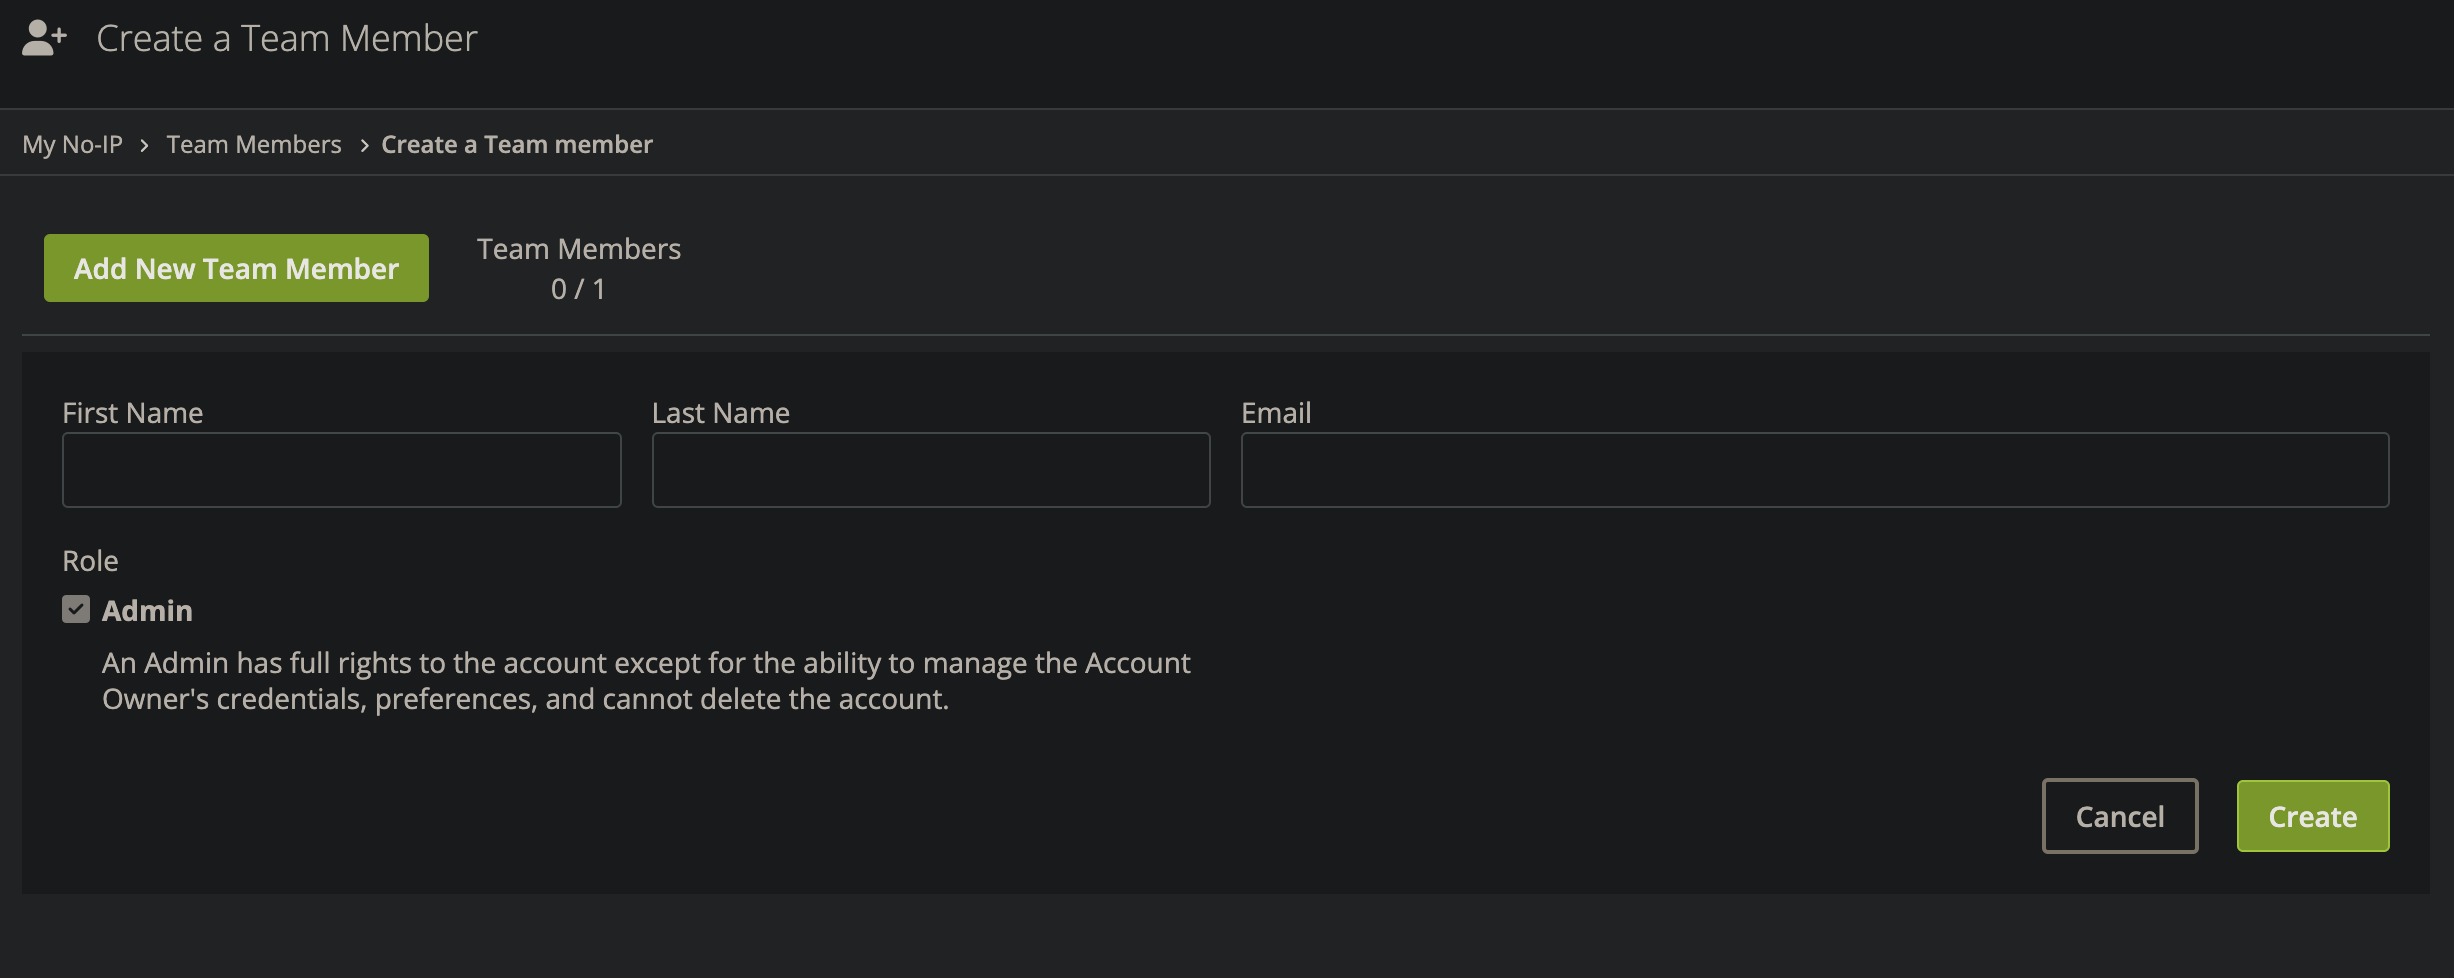Viewport: 2454px width, 978px height.
Task: Click the Cancel button
Action: tap(2119, 815)
